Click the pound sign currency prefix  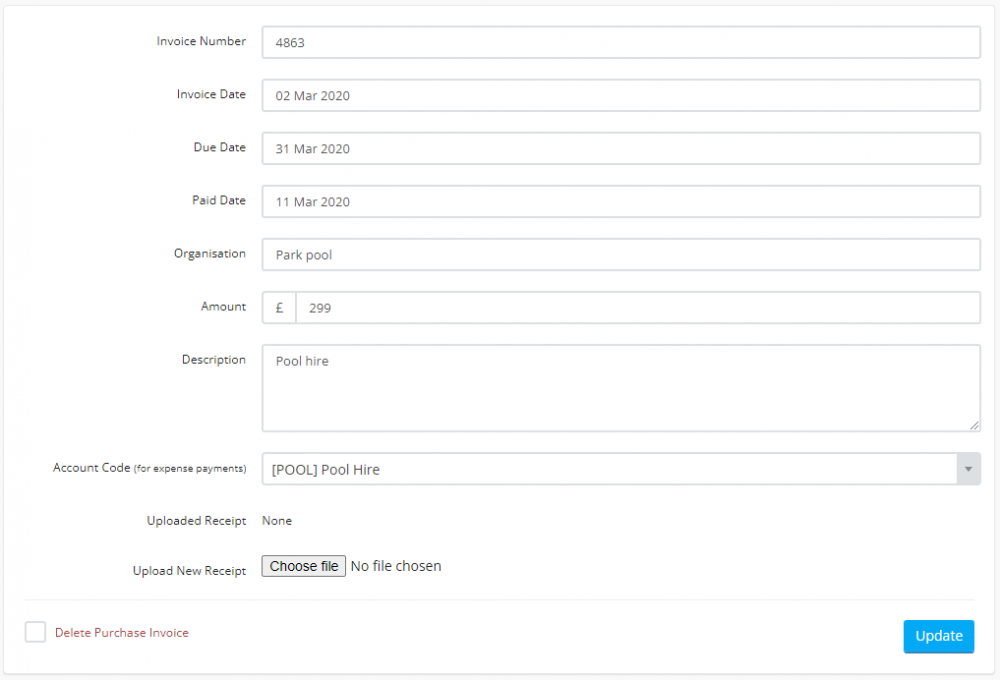point(278,307)
